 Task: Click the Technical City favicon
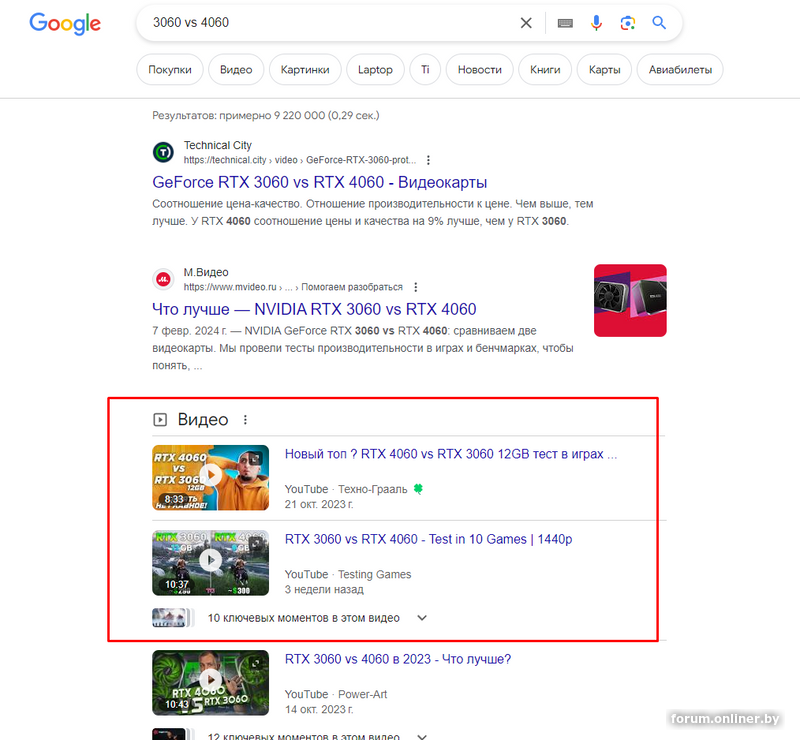(x=163, y=152)
